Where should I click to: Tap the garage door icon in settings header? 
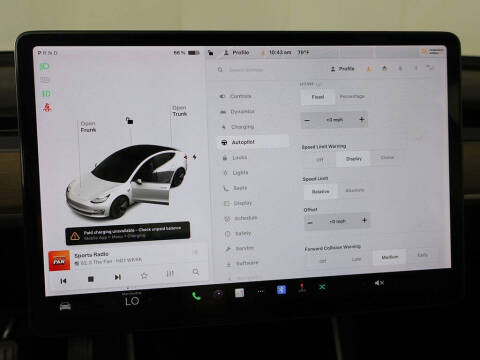[x=384, y=68]
